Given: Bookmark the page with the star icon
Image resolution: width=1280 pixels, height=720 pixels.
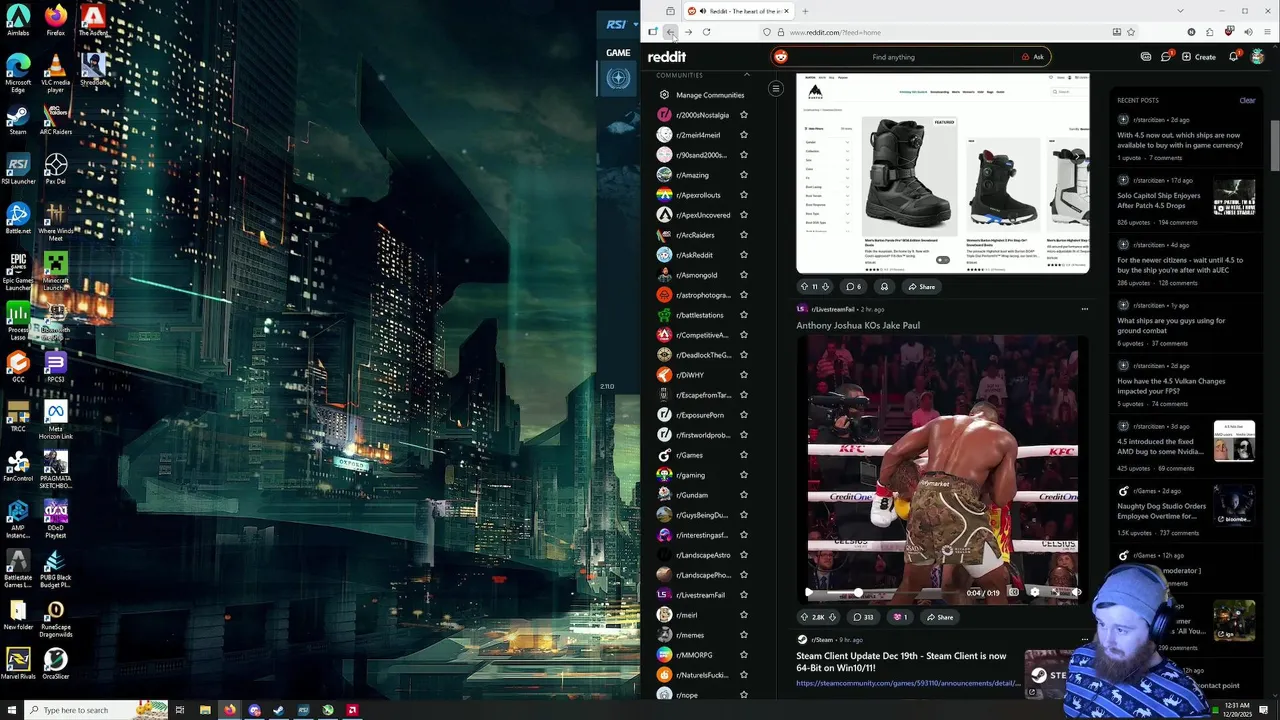Looking at the screenshot, I should [x=1131, y=32].
